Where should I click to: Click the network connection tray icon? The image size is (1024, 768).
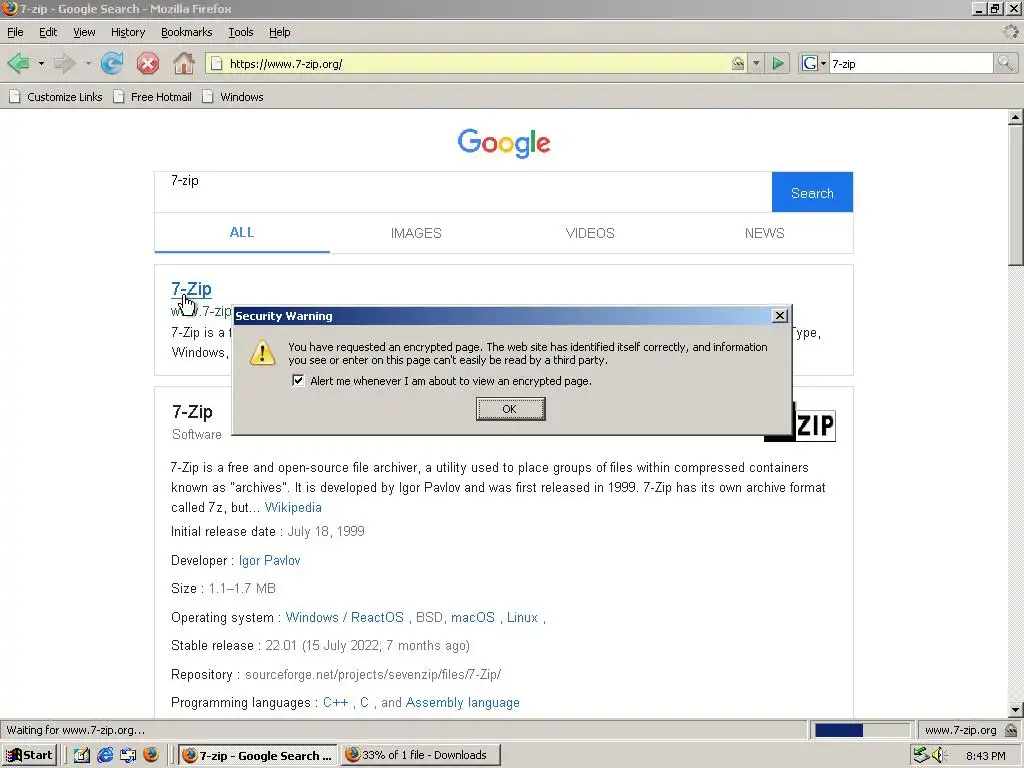pos(921,755)
